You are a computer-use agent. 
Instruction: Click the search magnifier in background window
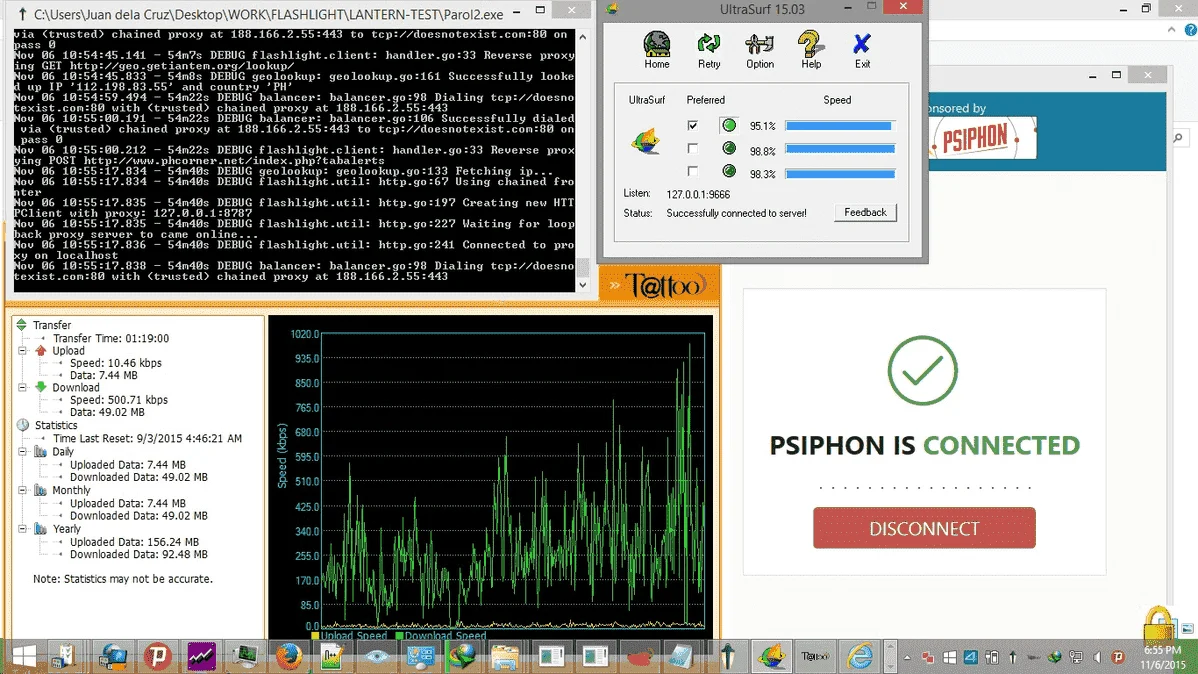[1178, 138]
